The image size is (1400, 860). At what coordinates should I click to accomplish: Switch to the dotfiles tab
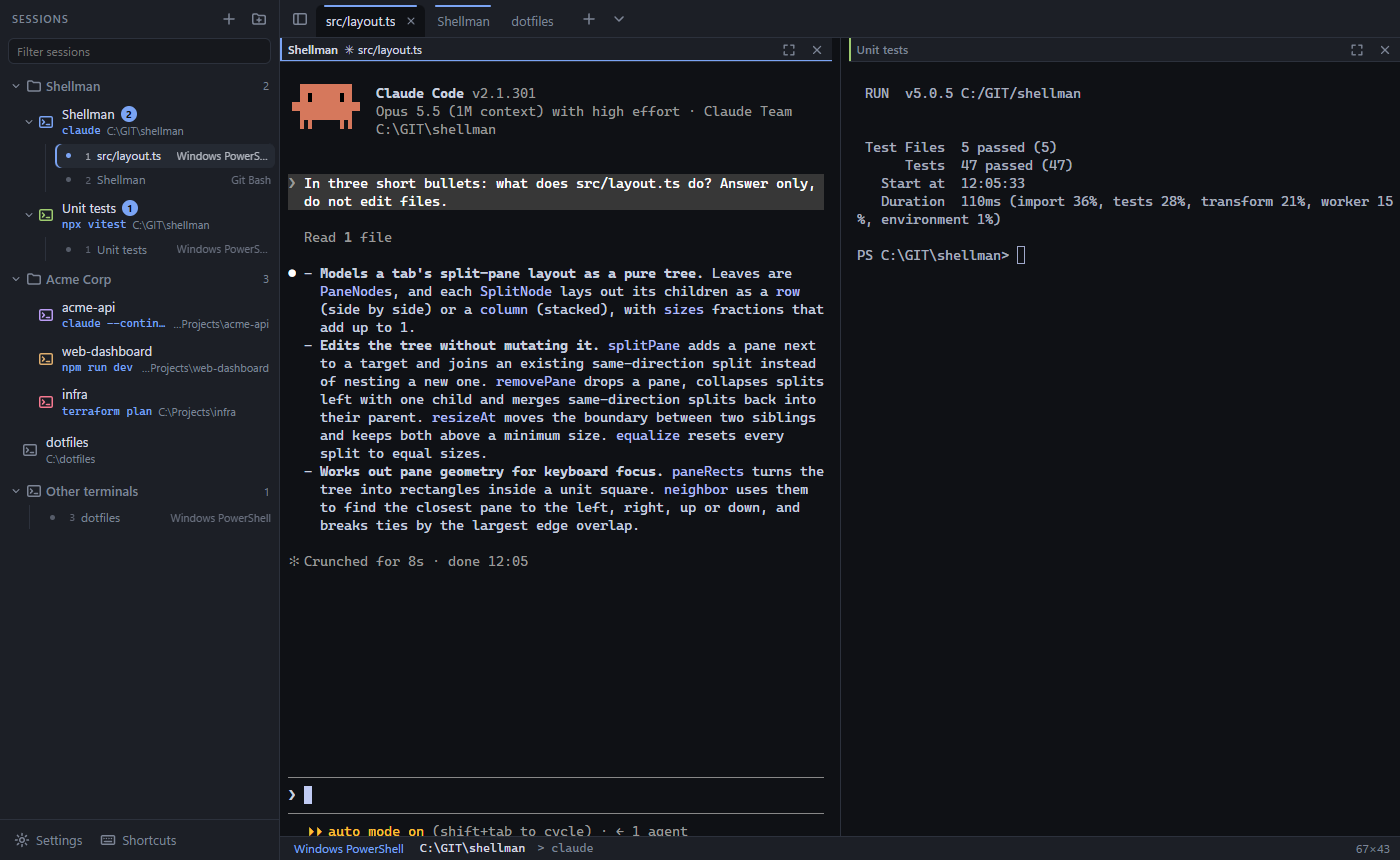click(x=532, y=21)
